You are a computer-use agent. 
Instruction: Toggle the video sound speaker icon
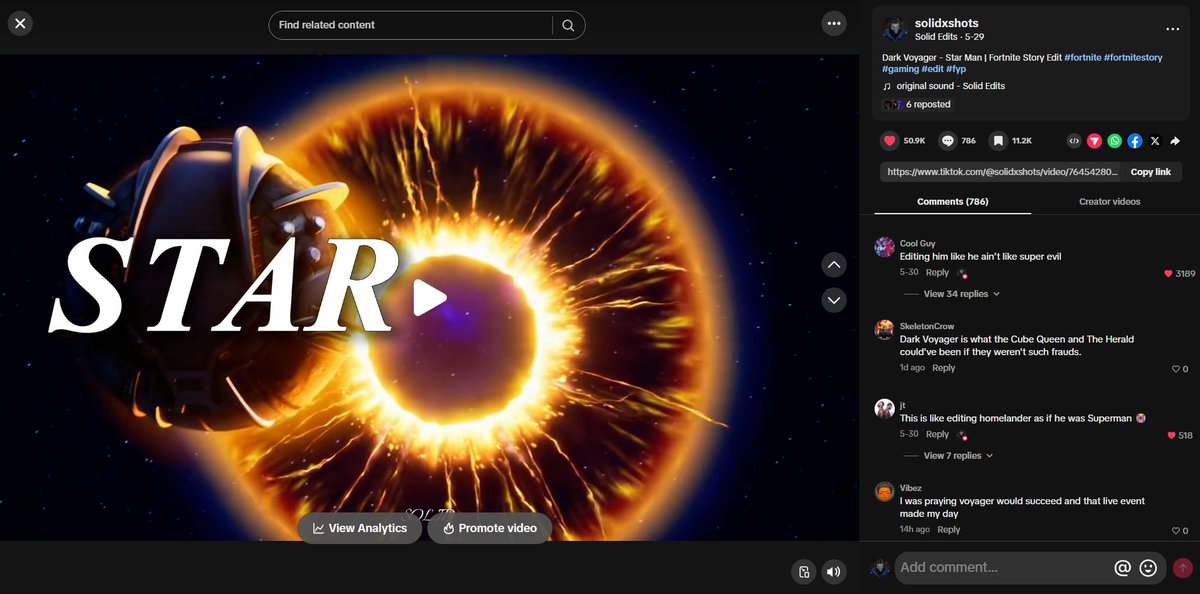[x=834, y=572]
